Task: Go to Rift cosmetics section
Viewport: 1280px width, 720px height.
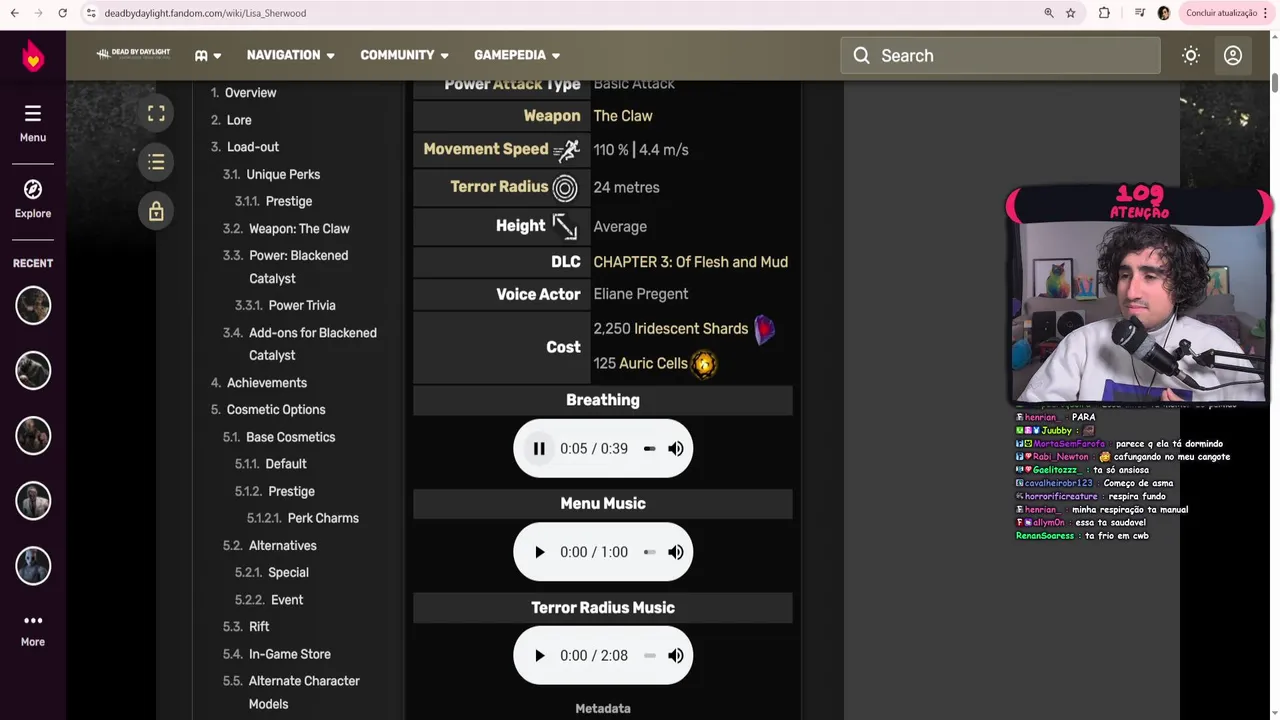Action: click(259, 627)
